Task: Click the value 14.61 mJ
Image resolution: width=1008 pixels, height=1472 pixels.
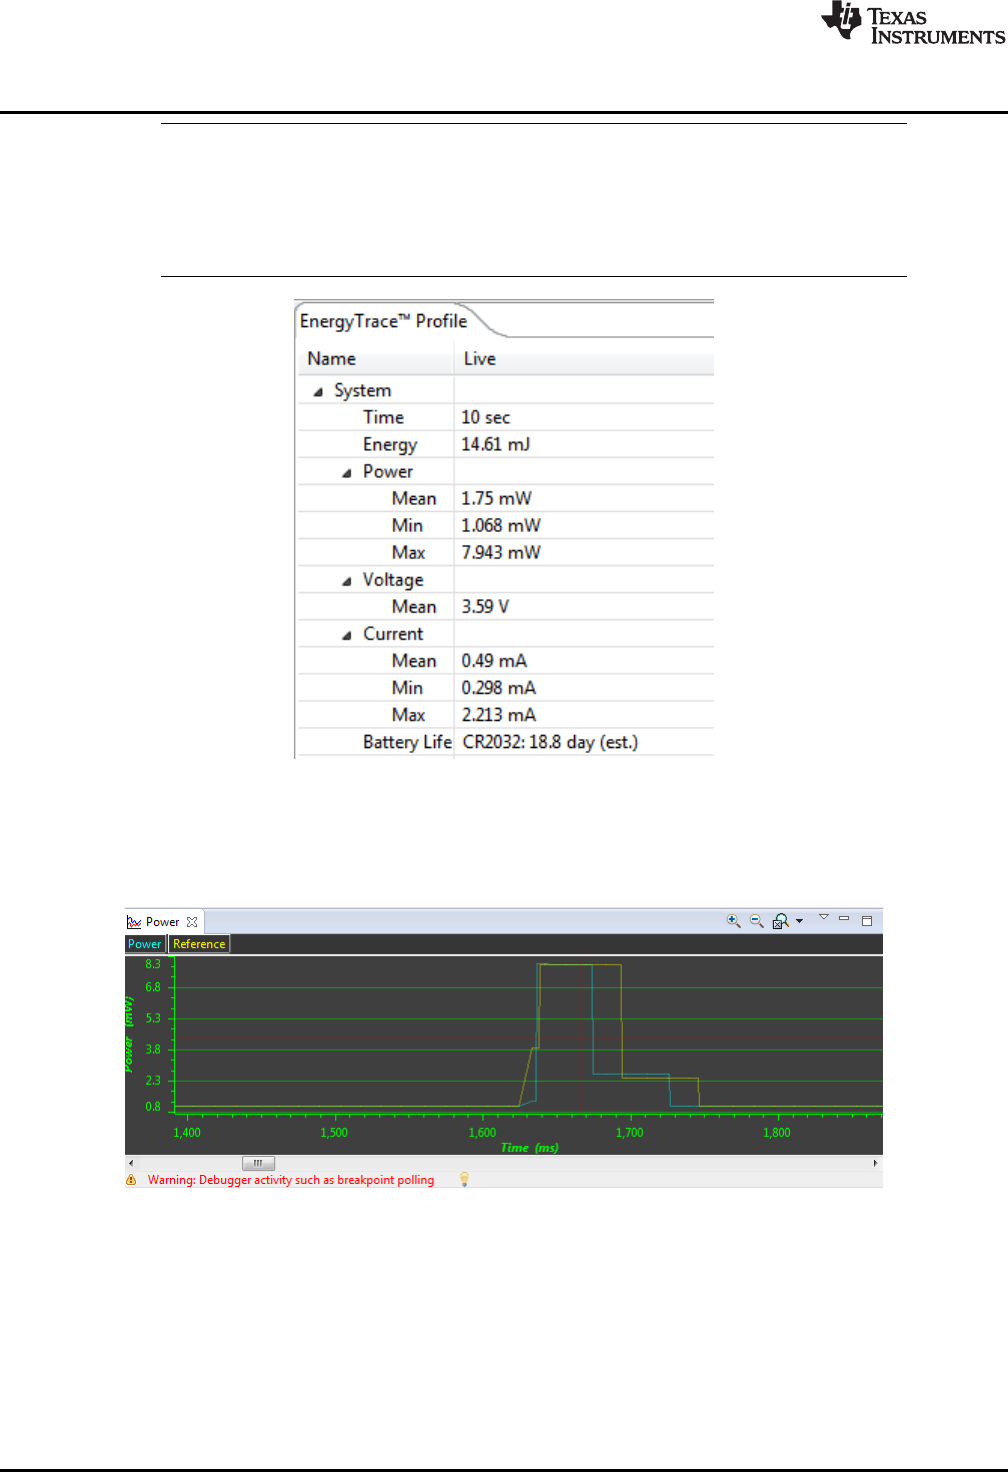Action: pyautogui.click(x=495, y=444)
